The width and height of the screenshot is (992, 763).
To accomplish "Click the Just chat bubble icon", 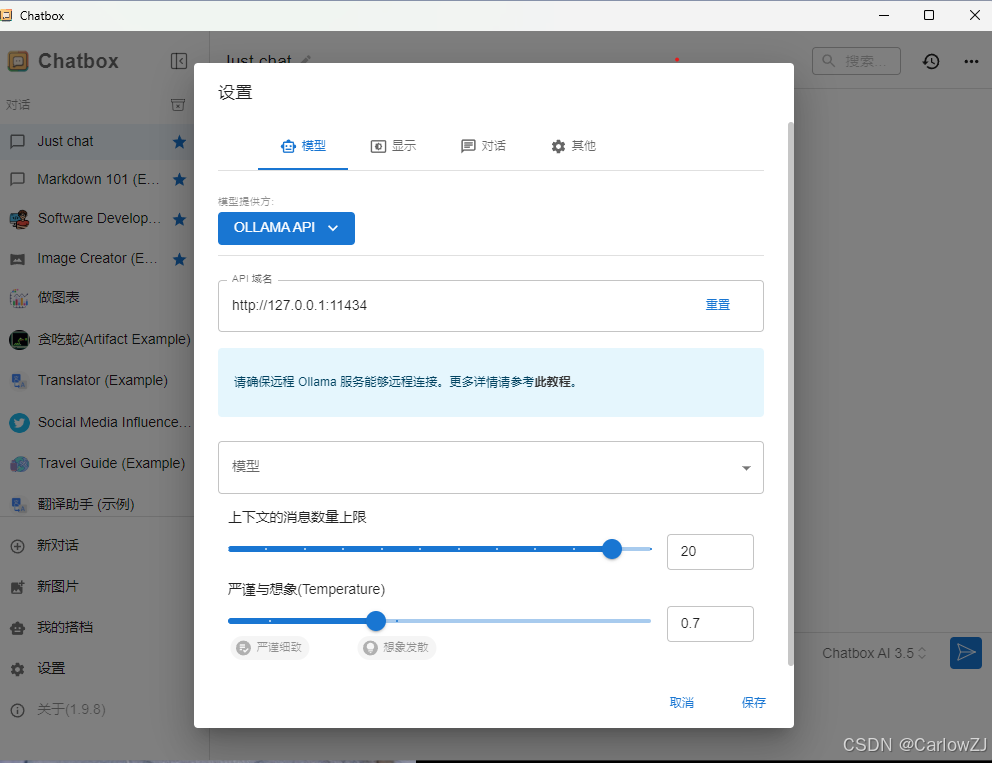I will pyautogui.click(x=18, y=141).
